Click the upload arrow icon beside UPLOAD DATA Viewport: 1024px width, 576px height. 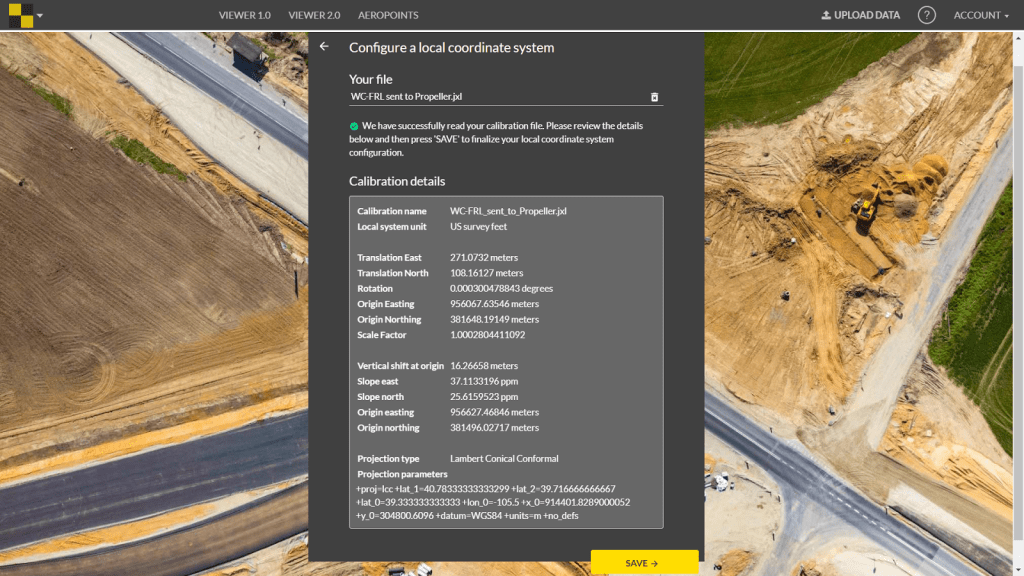tap(824, 15)
